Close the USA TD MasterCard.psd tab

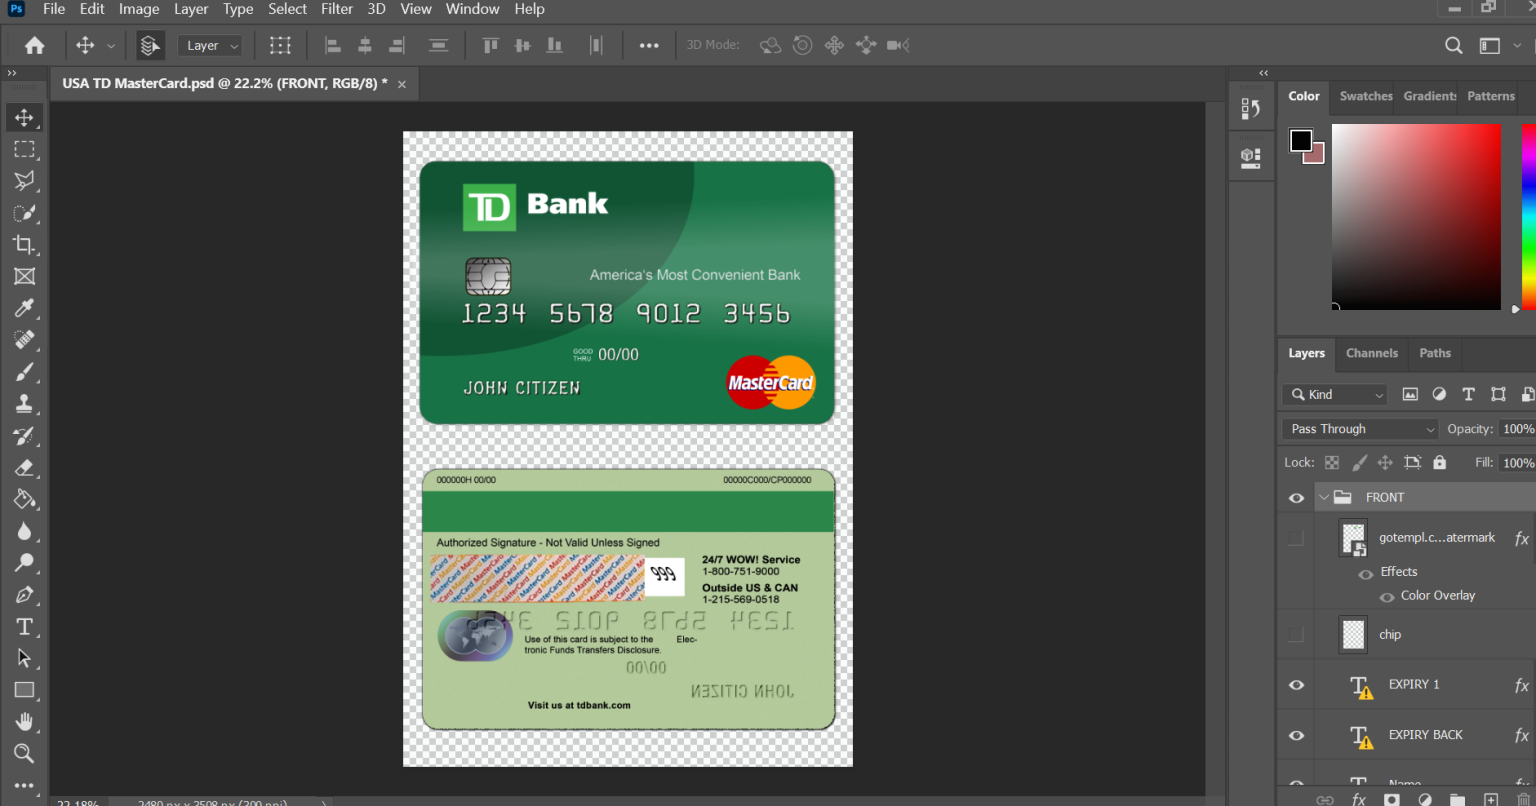tap(402, 84)
